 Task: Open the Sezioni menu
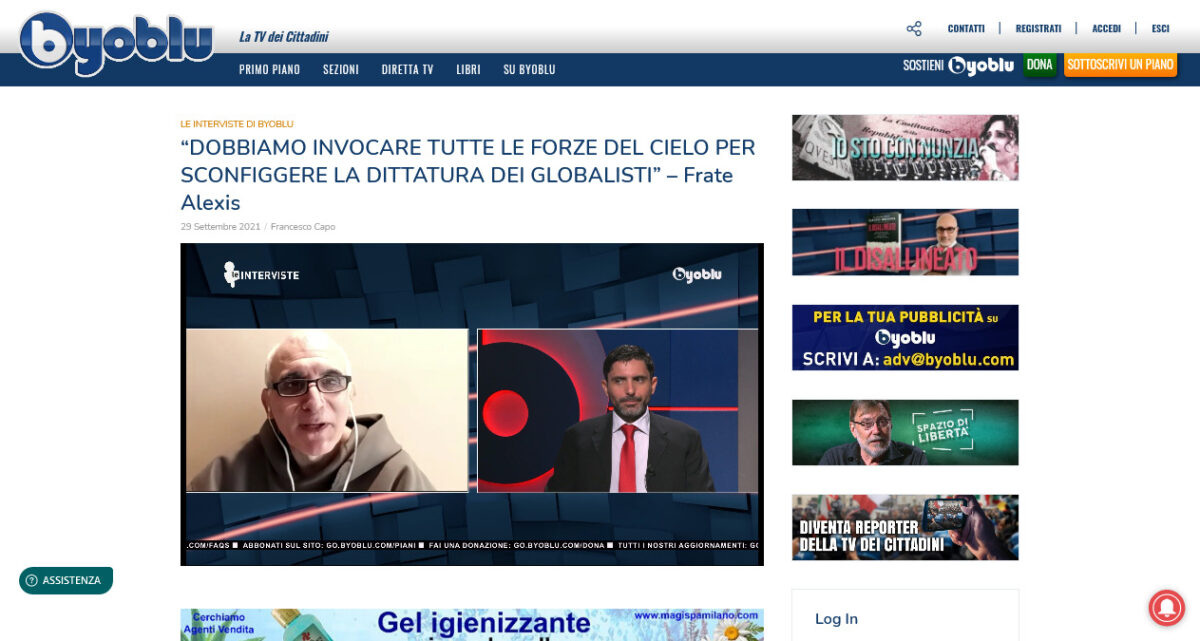(x=340, y=70)
